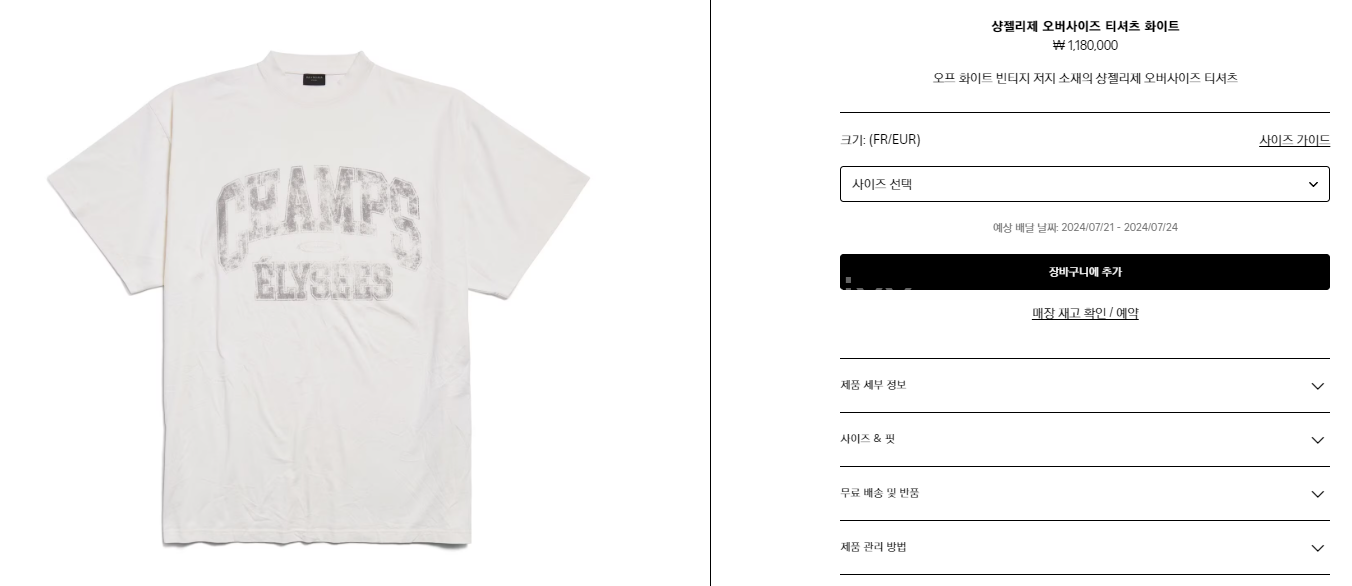Open the 사이즈 가이드 link
This screenshot has height=586, width=1352.
tap(1294, 140)
